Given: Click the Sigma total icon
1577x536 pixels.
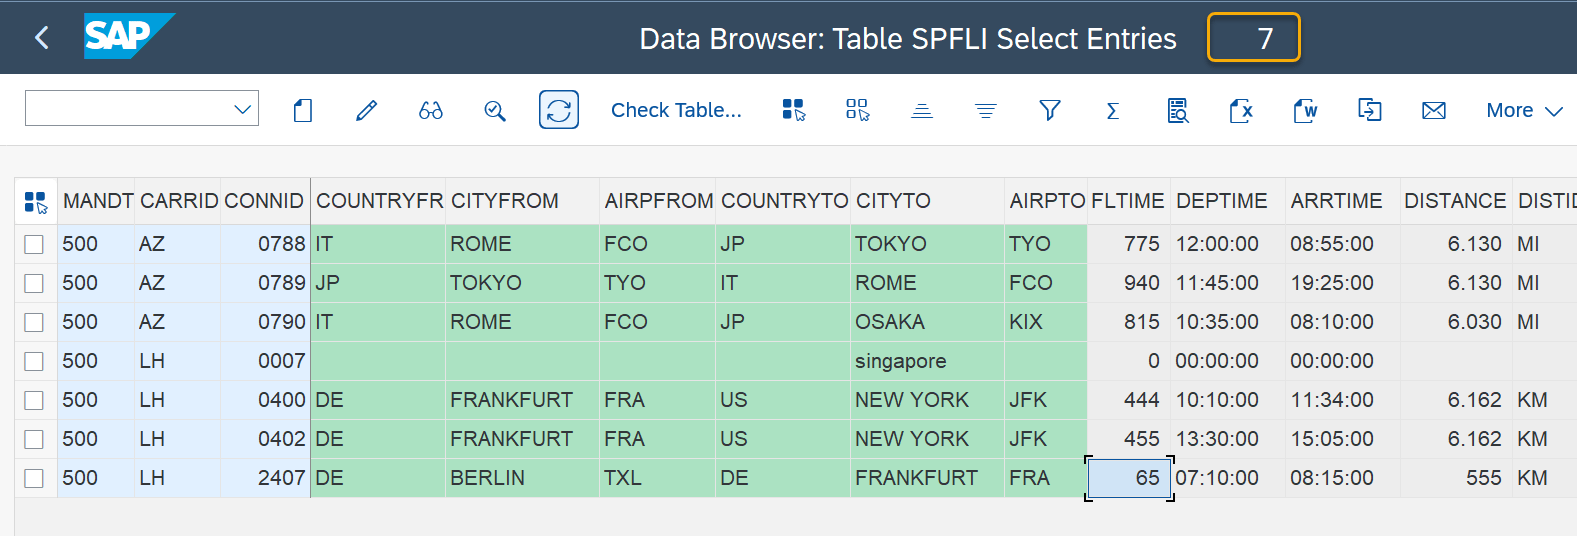Looking at the screenshot, I should [x=1112, y=110].
